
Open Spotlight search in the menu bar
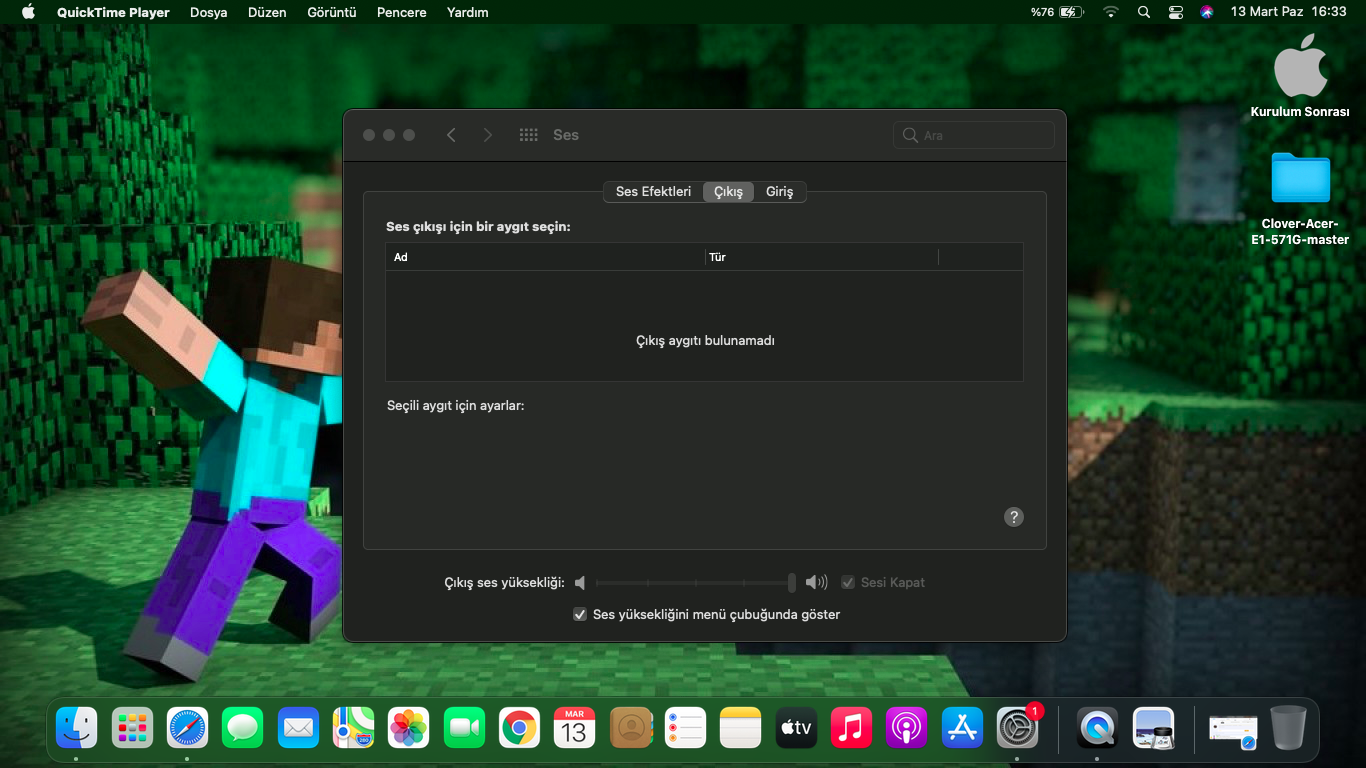1144,12
